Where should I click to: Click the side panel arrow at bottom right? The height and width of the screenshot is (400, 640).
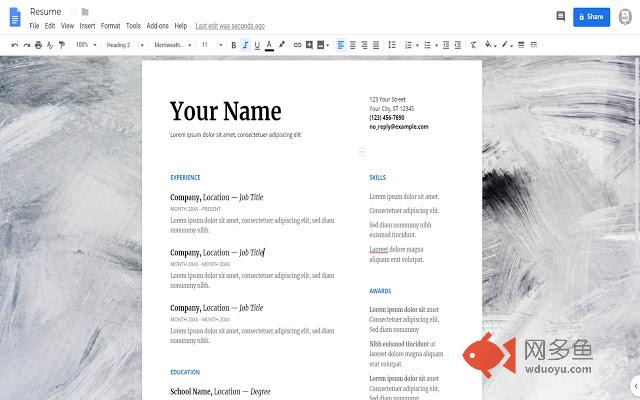click(636, 386)
